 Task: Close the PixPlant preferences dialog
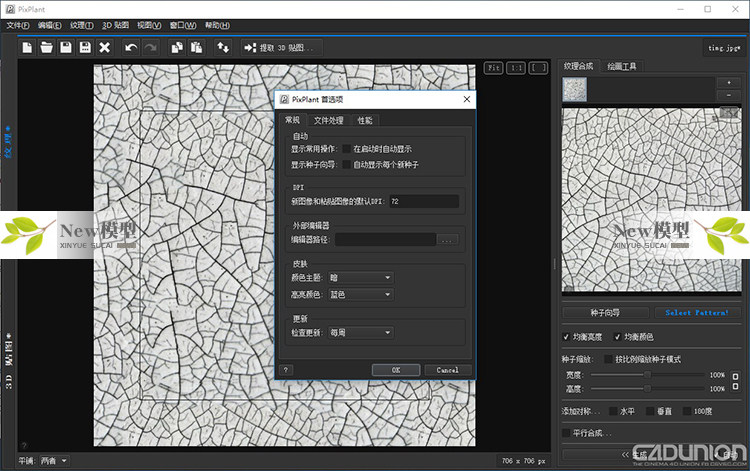tap(467, 99)
